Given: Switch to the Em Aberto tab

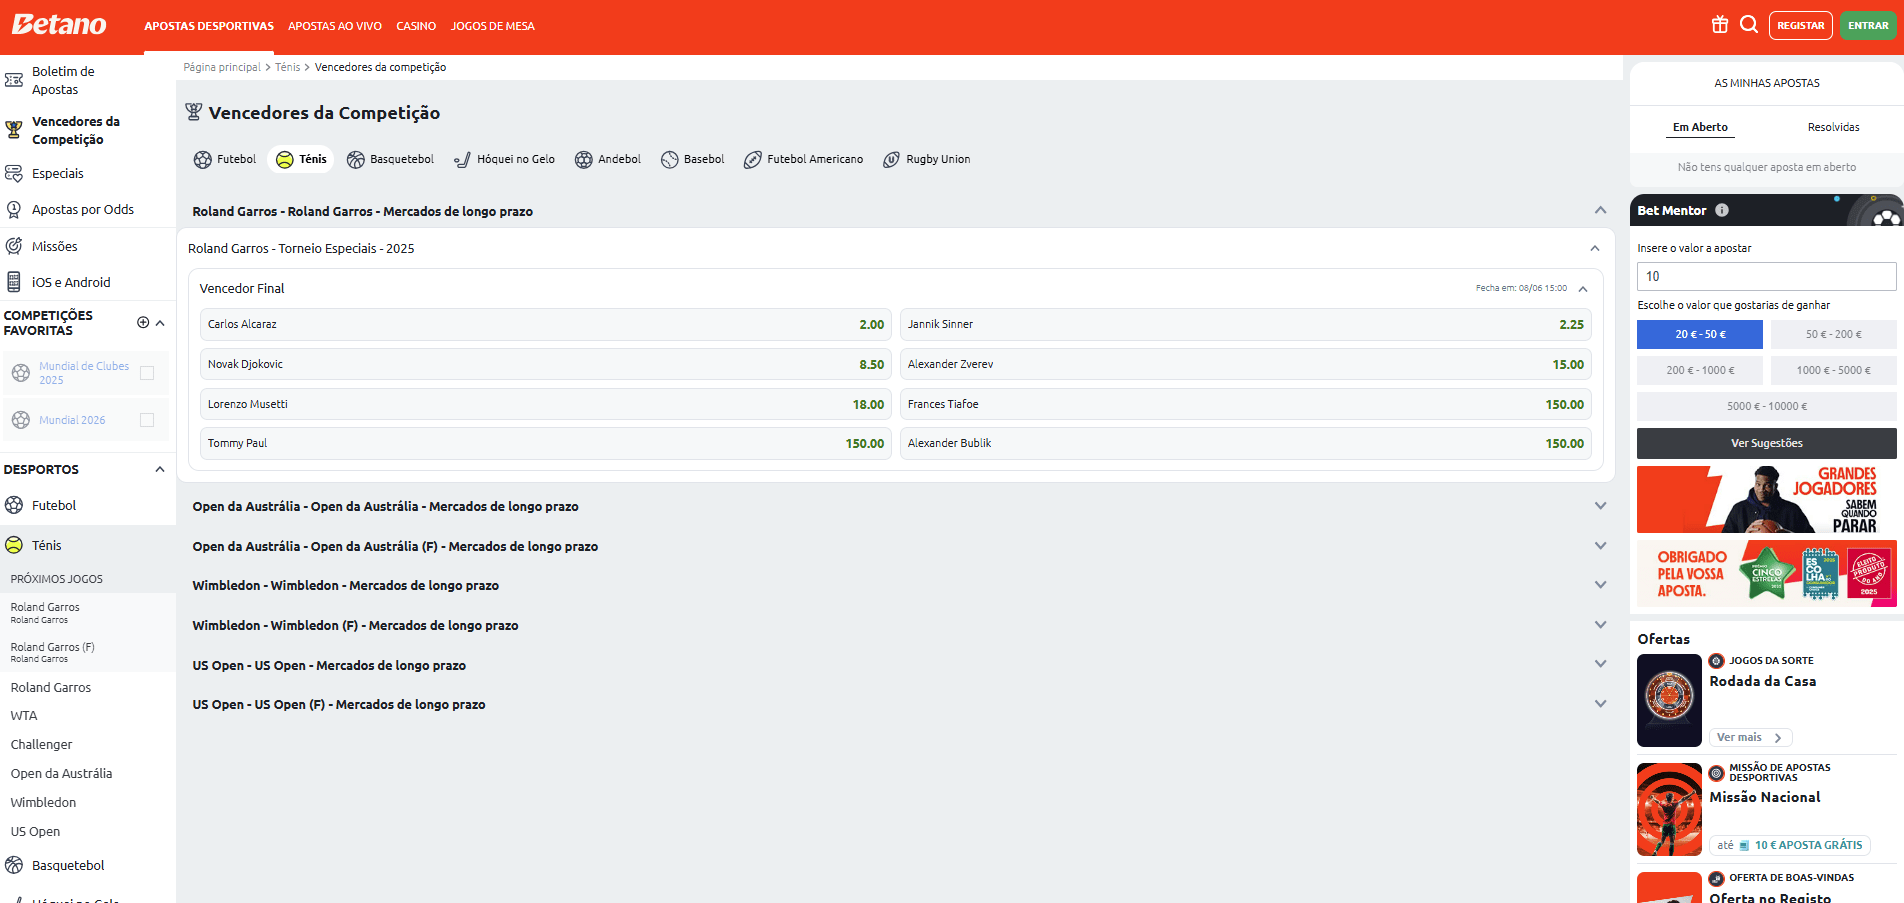Looking at the screenshot, I should (x=1700, y=127).
